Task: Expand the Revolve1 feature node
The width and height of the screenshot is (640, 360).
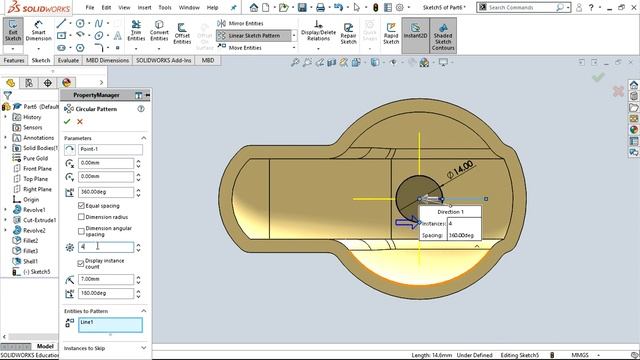Action: click(x=5, y=209)
